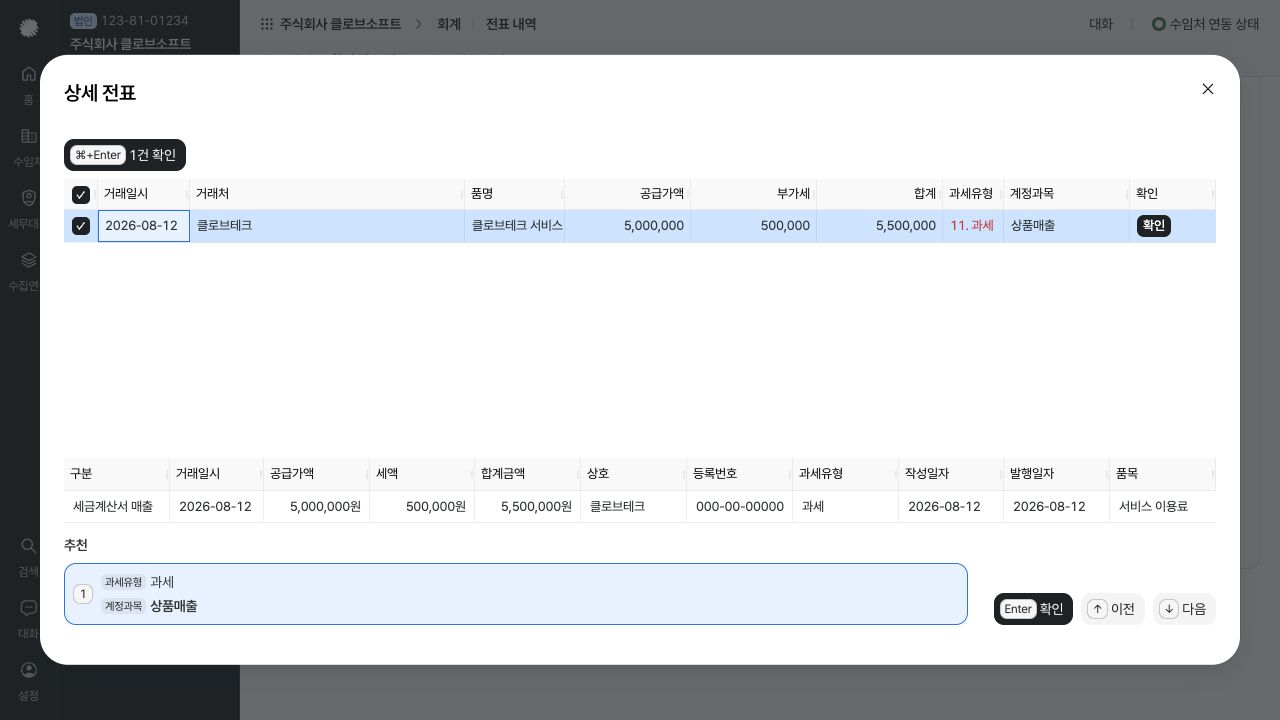1280x720 pixels.
Task: Confirm with the ⌘+Enter 1건 확인 button
Action: click(x=125, y=155)
